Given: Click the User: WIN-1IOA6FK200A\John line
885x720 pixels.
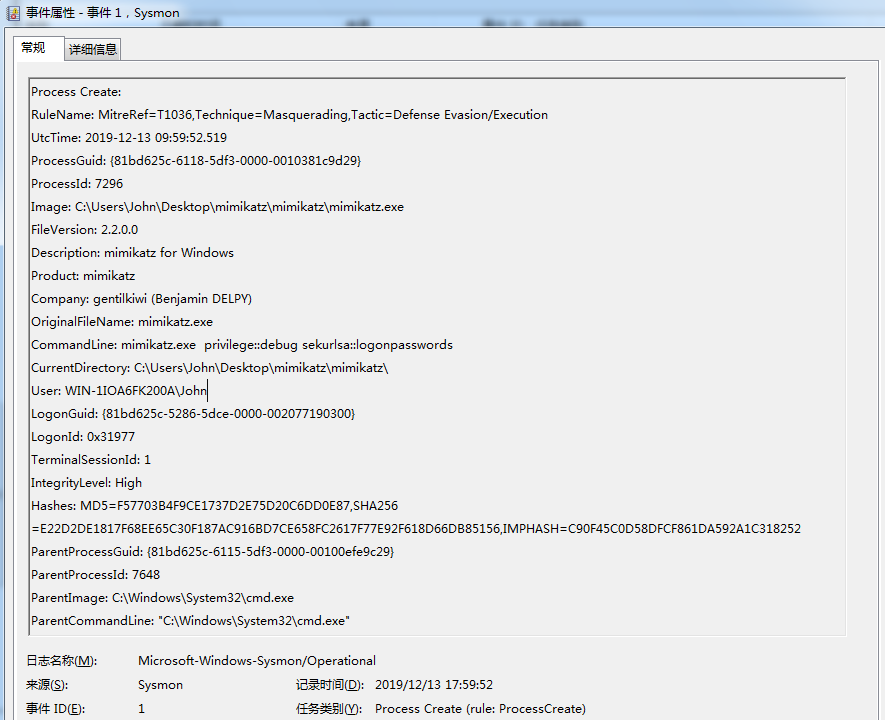Looking at the screenshot, I should pos(119,391).
